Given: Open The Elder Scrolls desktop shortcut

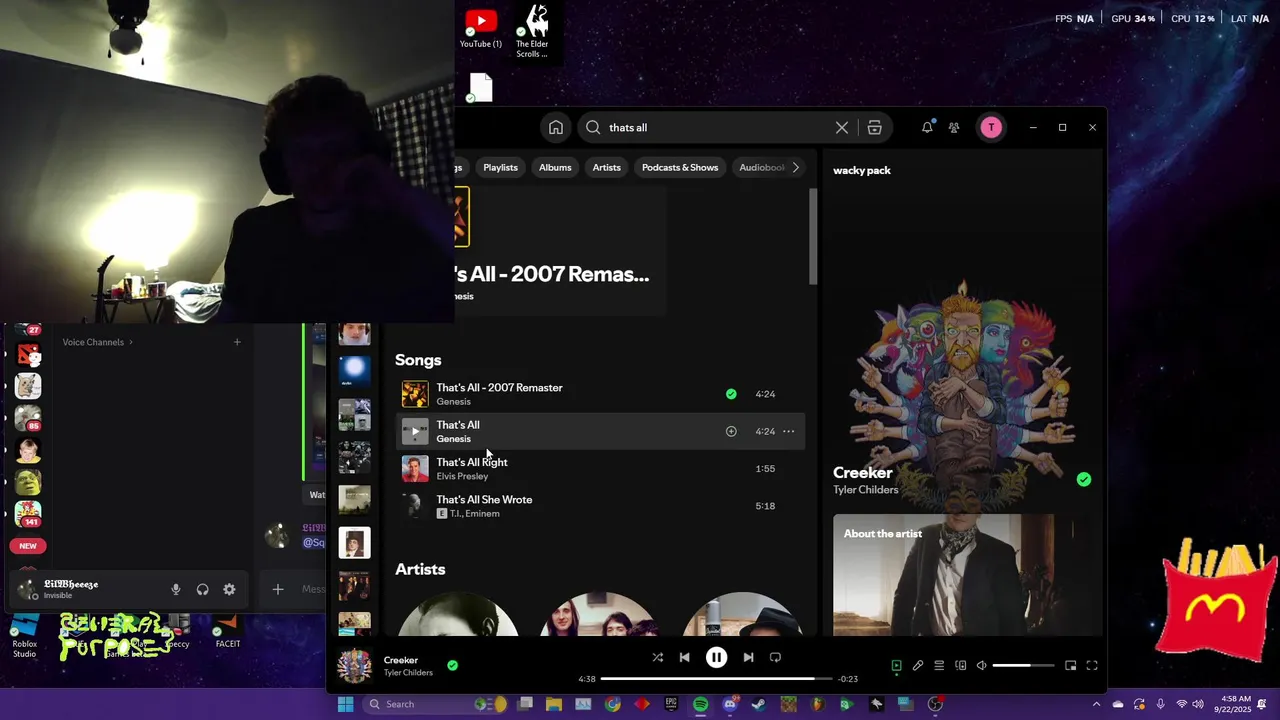Looking at the screenshot, I should (x=532, y=32).
